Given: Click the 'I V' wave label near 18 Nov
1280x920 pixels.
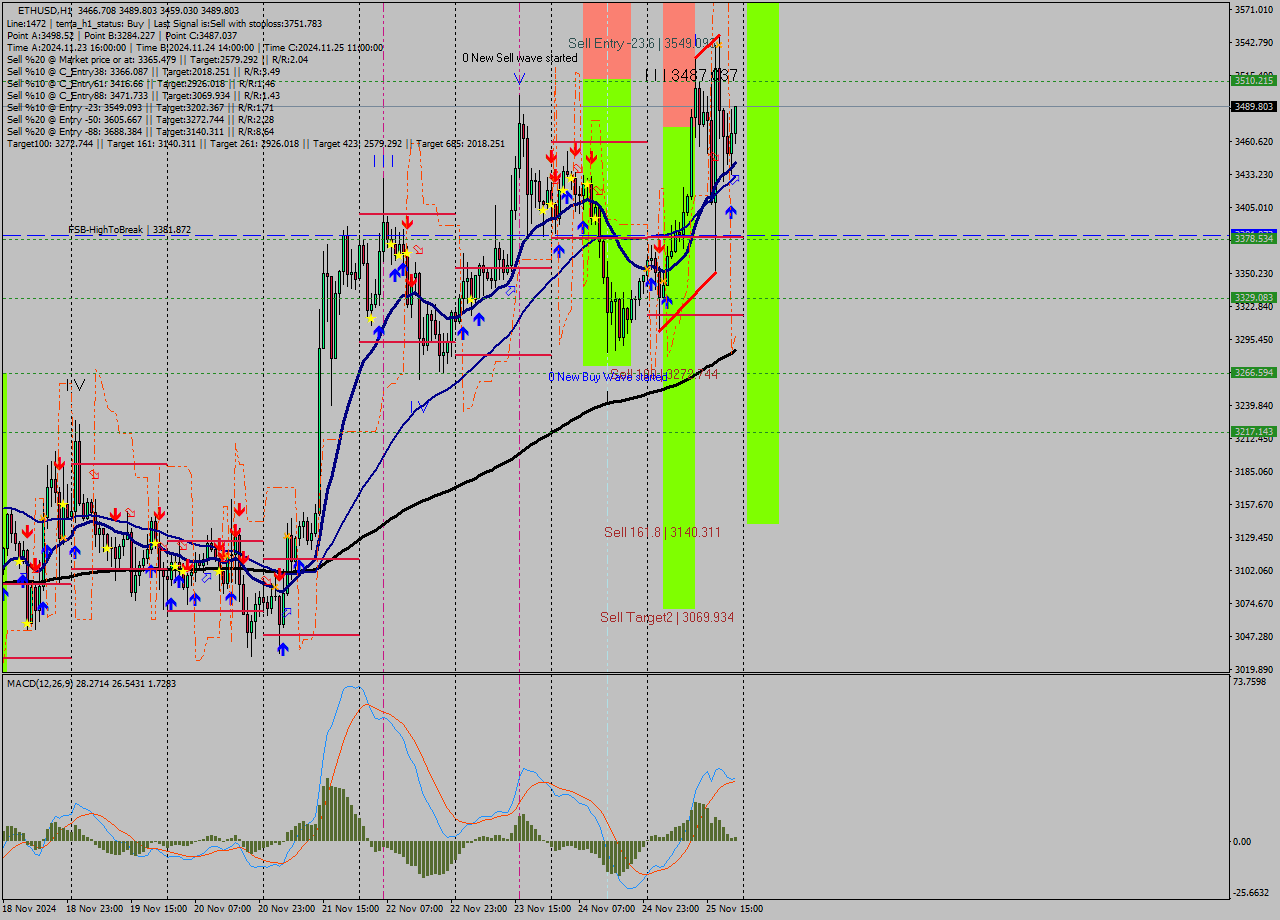Looking at the screenshot, I should pyautogui.click(x=74, y=385).
